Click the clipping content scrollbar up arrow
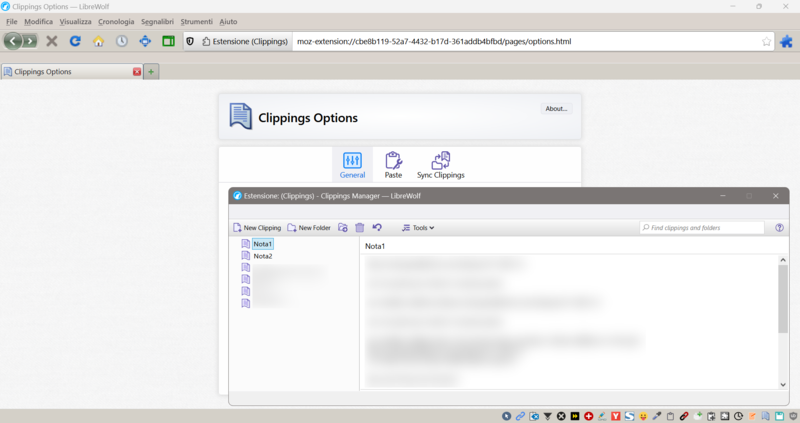The image size is (800, 423). point(783,260)
